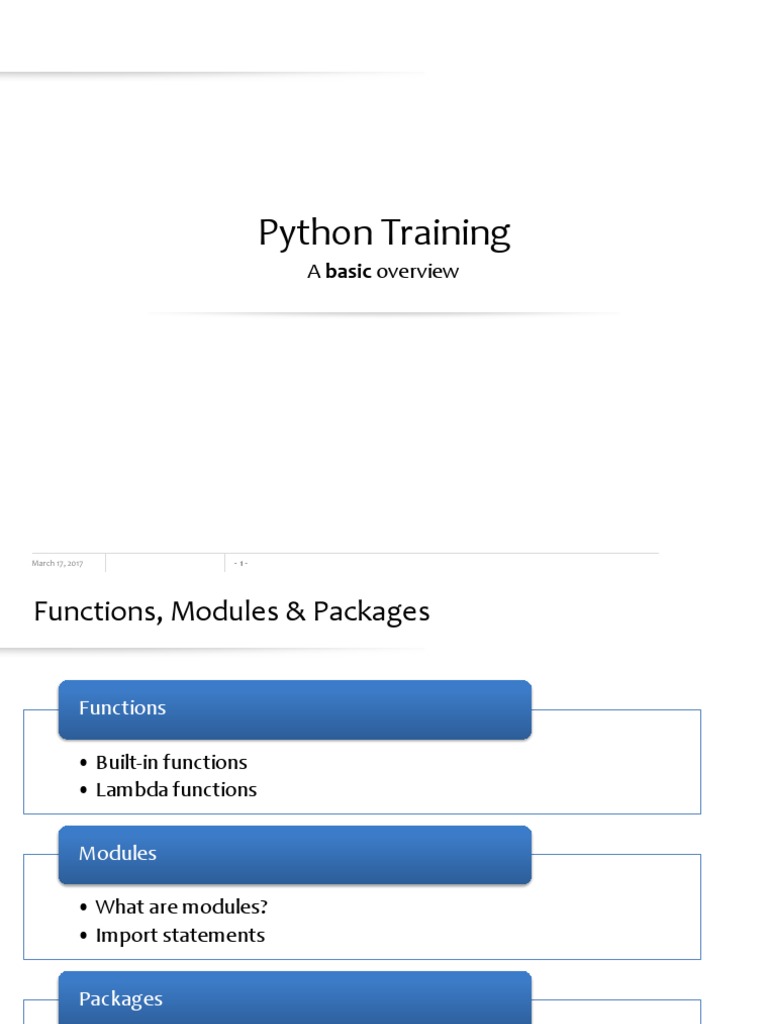The height and width of the screenshot is (1024, 768).
Task: Click the Python Training title text
Action: tap(384, 233)
